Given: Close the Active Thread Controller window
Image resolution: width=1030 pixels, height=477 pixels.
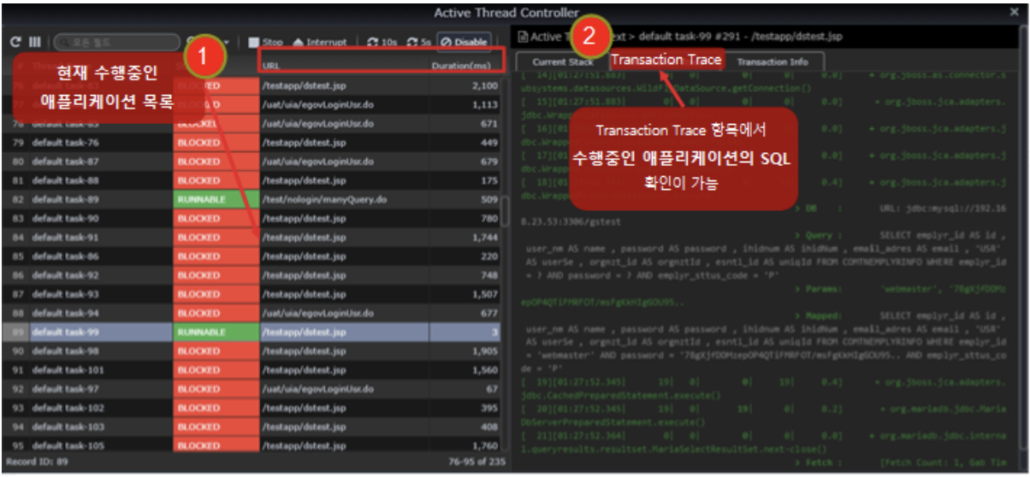Looking at the screenshot, I should point(1014,12).
